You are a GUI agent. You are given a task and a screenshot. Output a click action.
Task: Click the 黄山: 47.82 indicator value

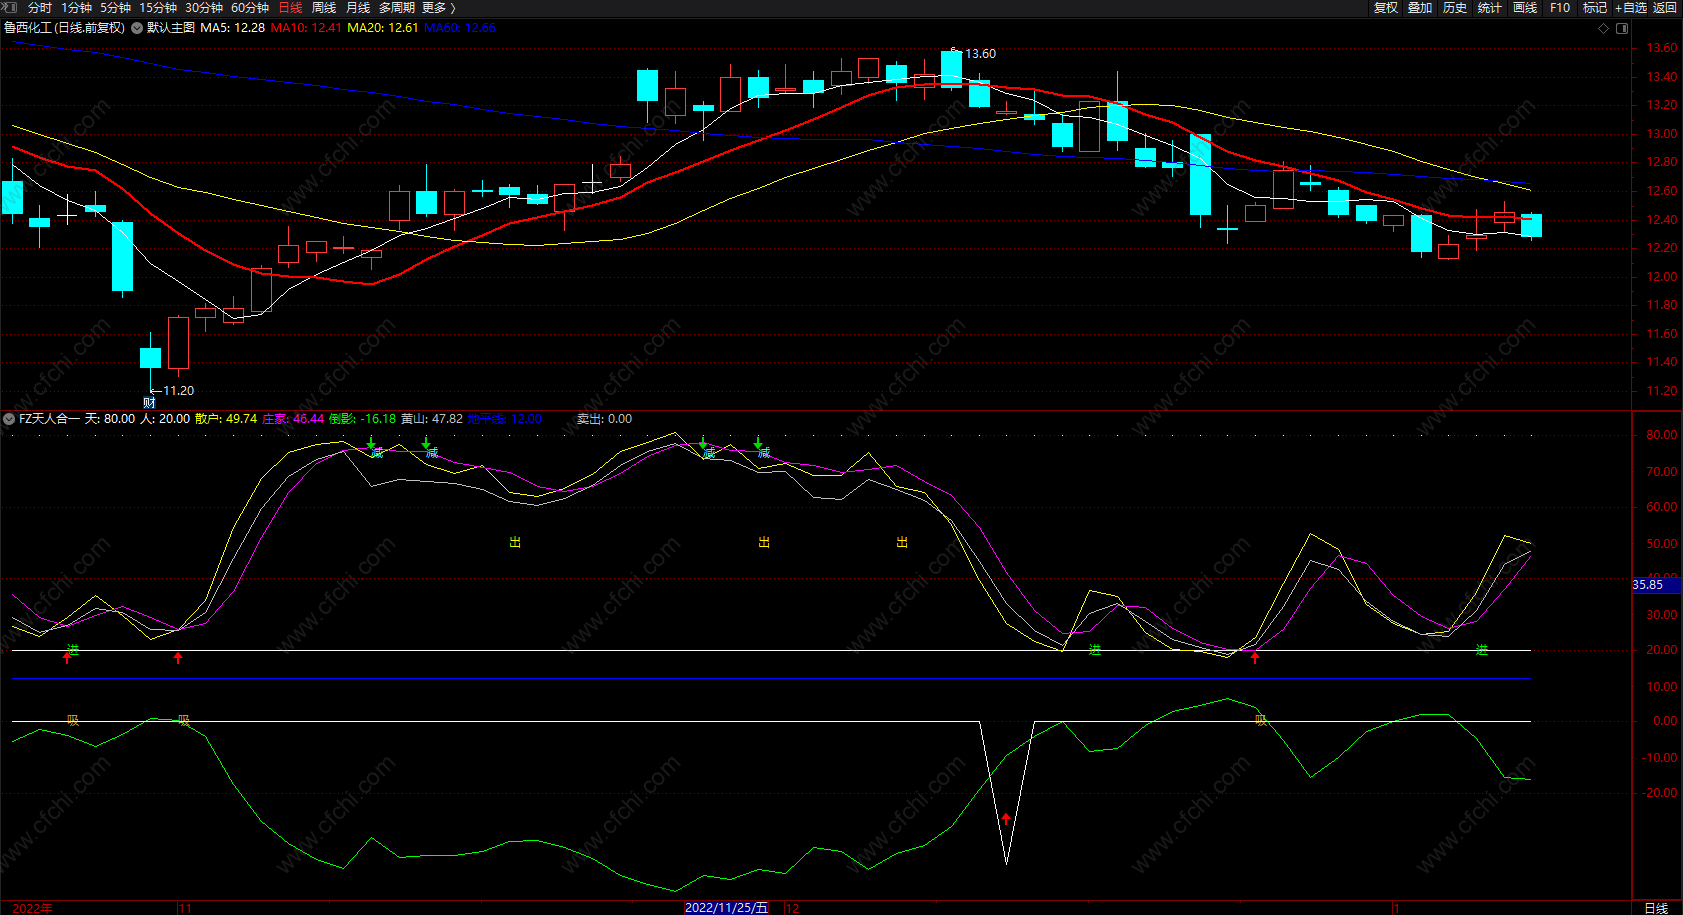point(432,419)
